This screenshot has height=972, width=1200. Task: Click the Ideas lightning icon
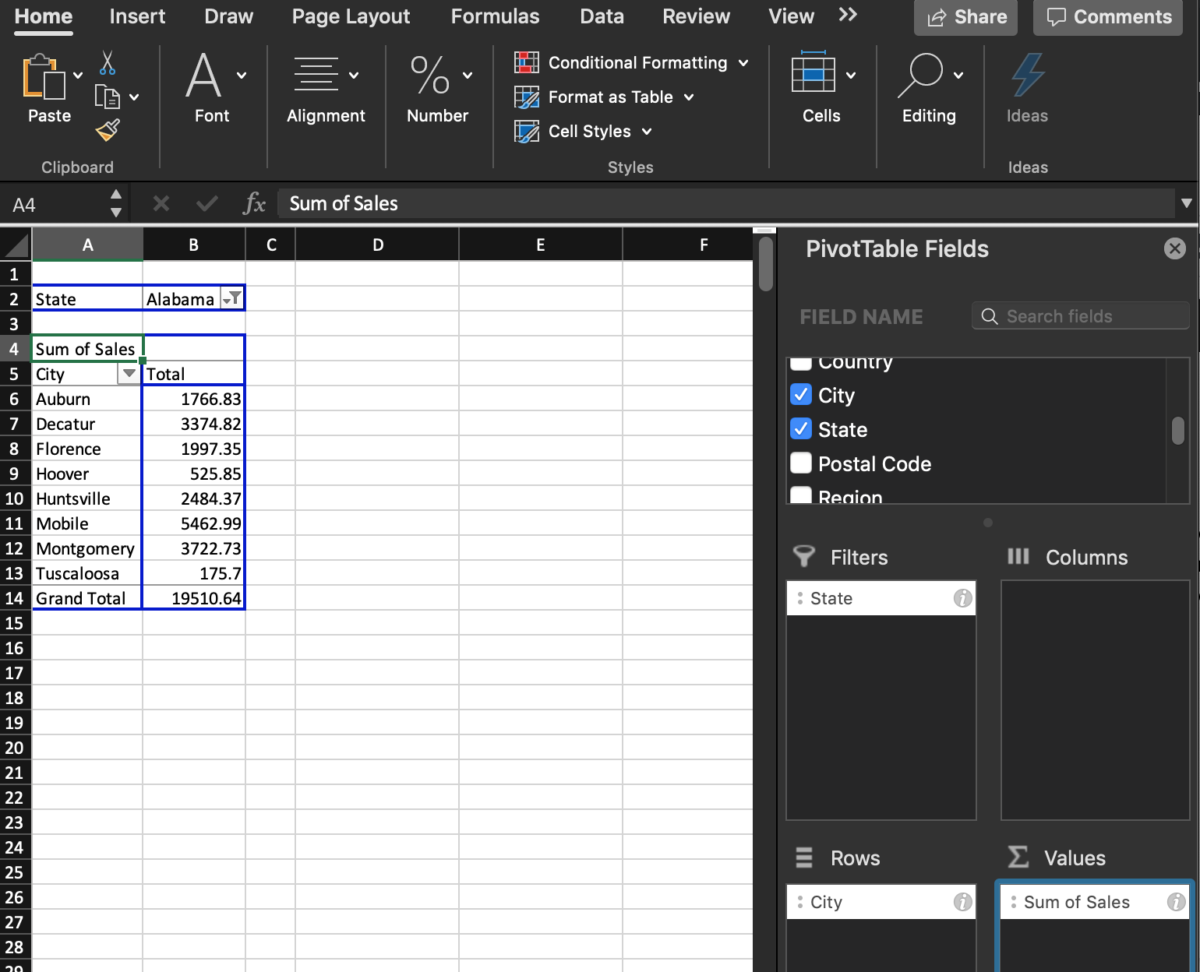pyautogui.click(x=1027, y=72)
